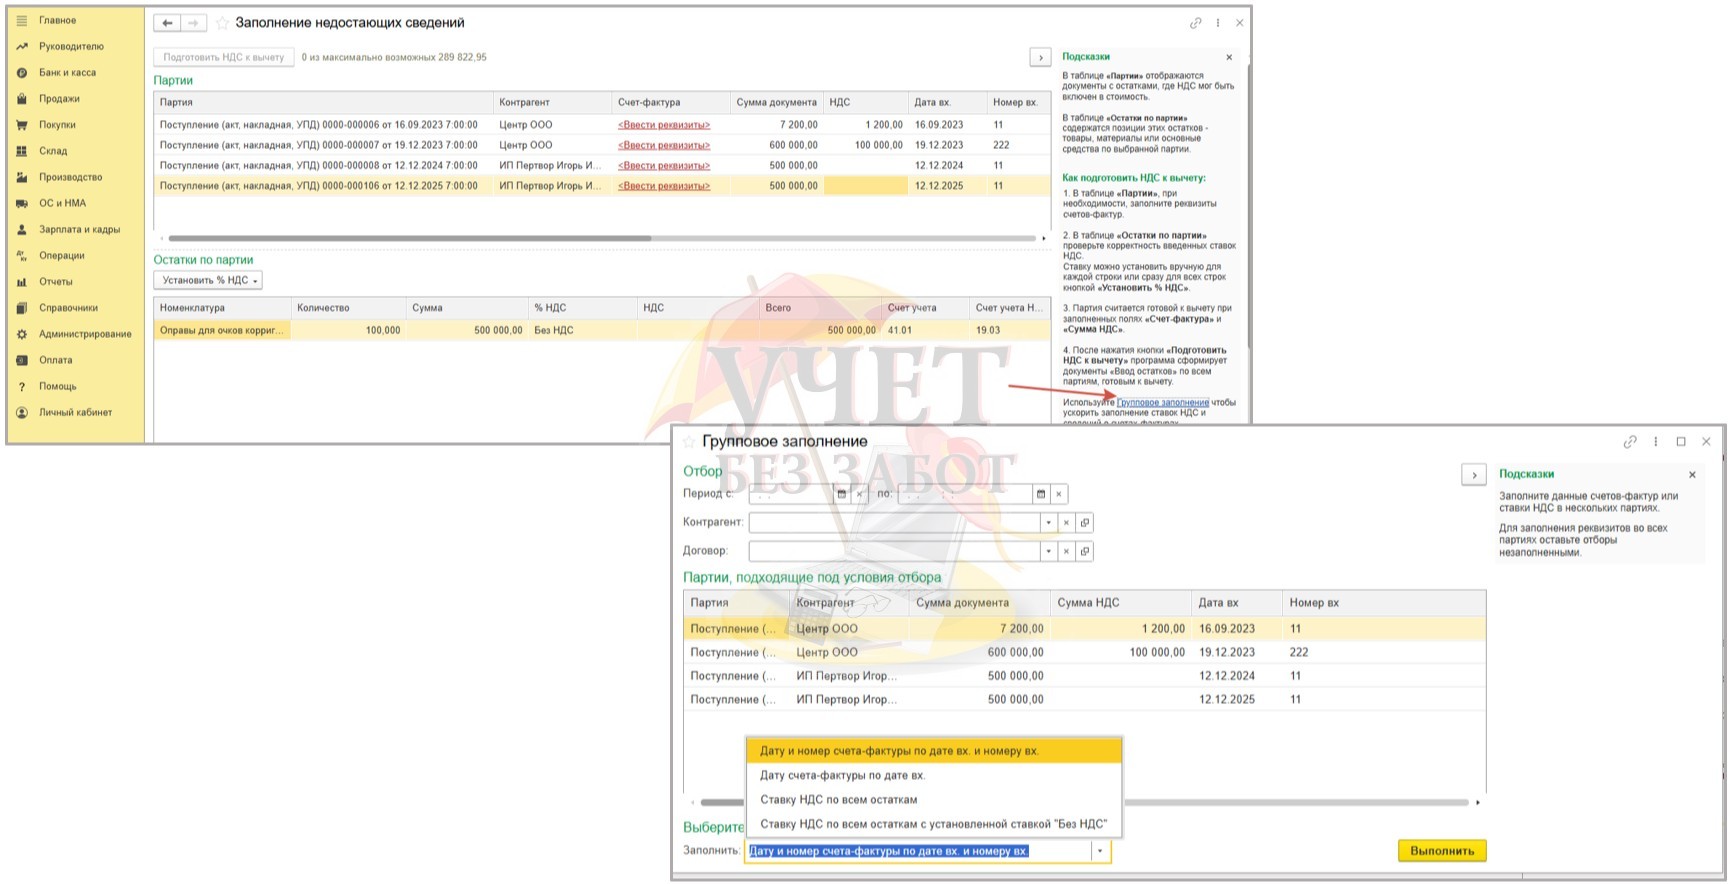Favorite star in Групповое заполнение dialog title
Screen dimensions: 1731x884
[688, 441]
